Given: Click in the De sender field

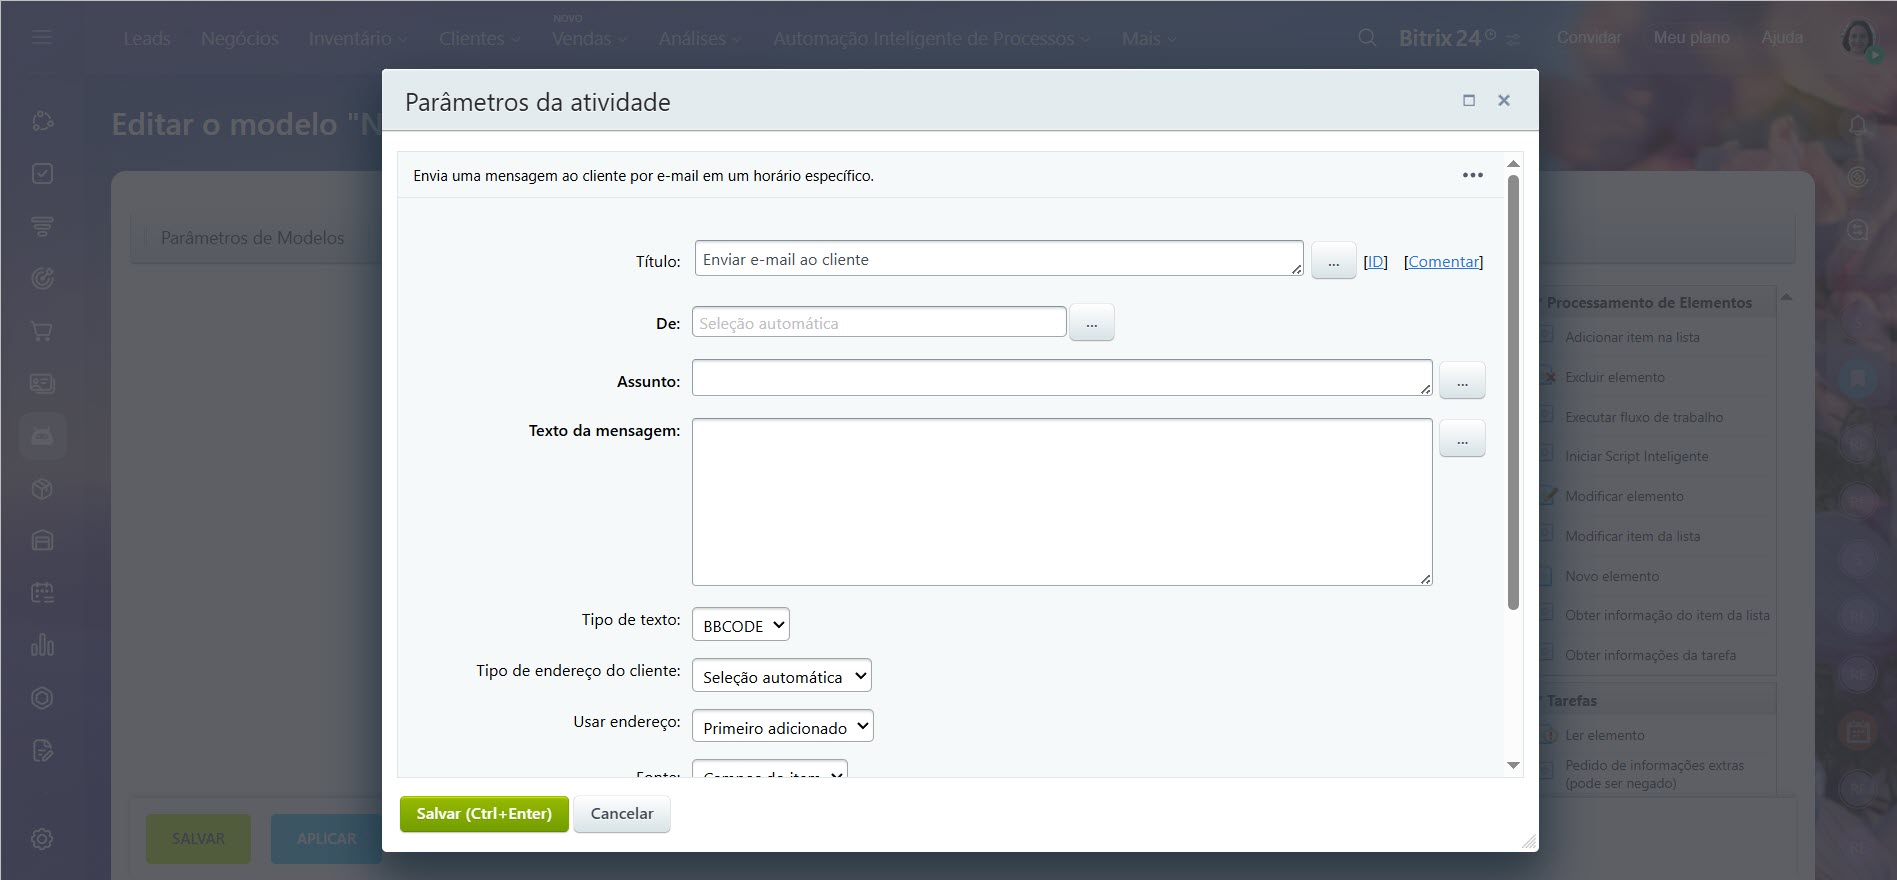Looking at the screenshot, I should (x=879, y=322).
